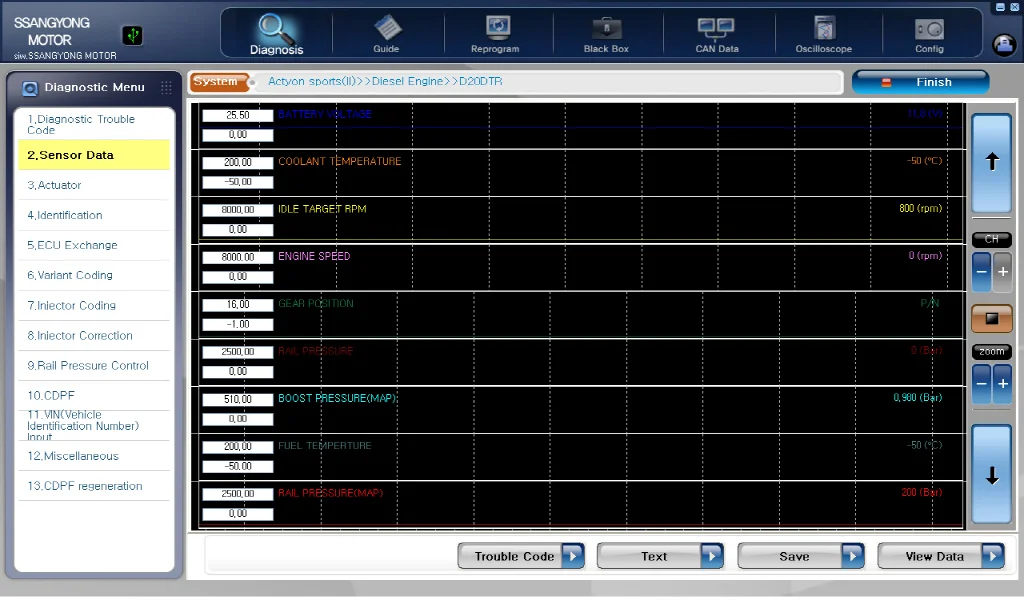This screenshot has width=1024, height=600.
Task: Select 4.Identification menu item
Action: (x=94, y=215)
